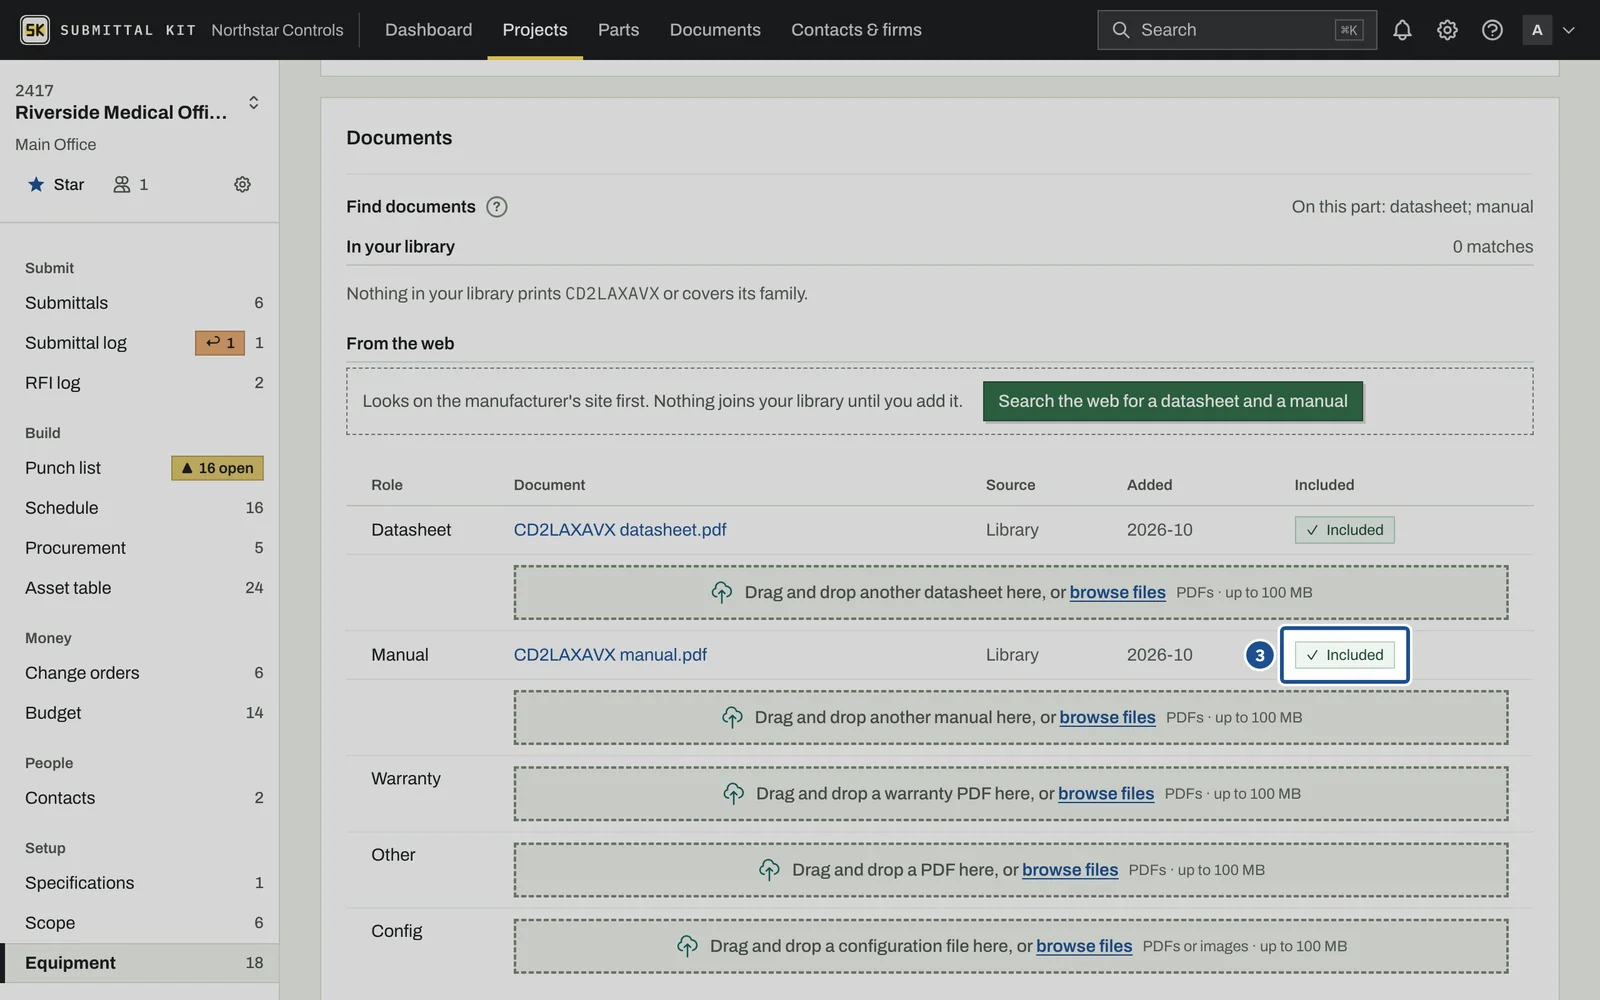
Task: Browse files for another manual
Action: [1107, 717]
